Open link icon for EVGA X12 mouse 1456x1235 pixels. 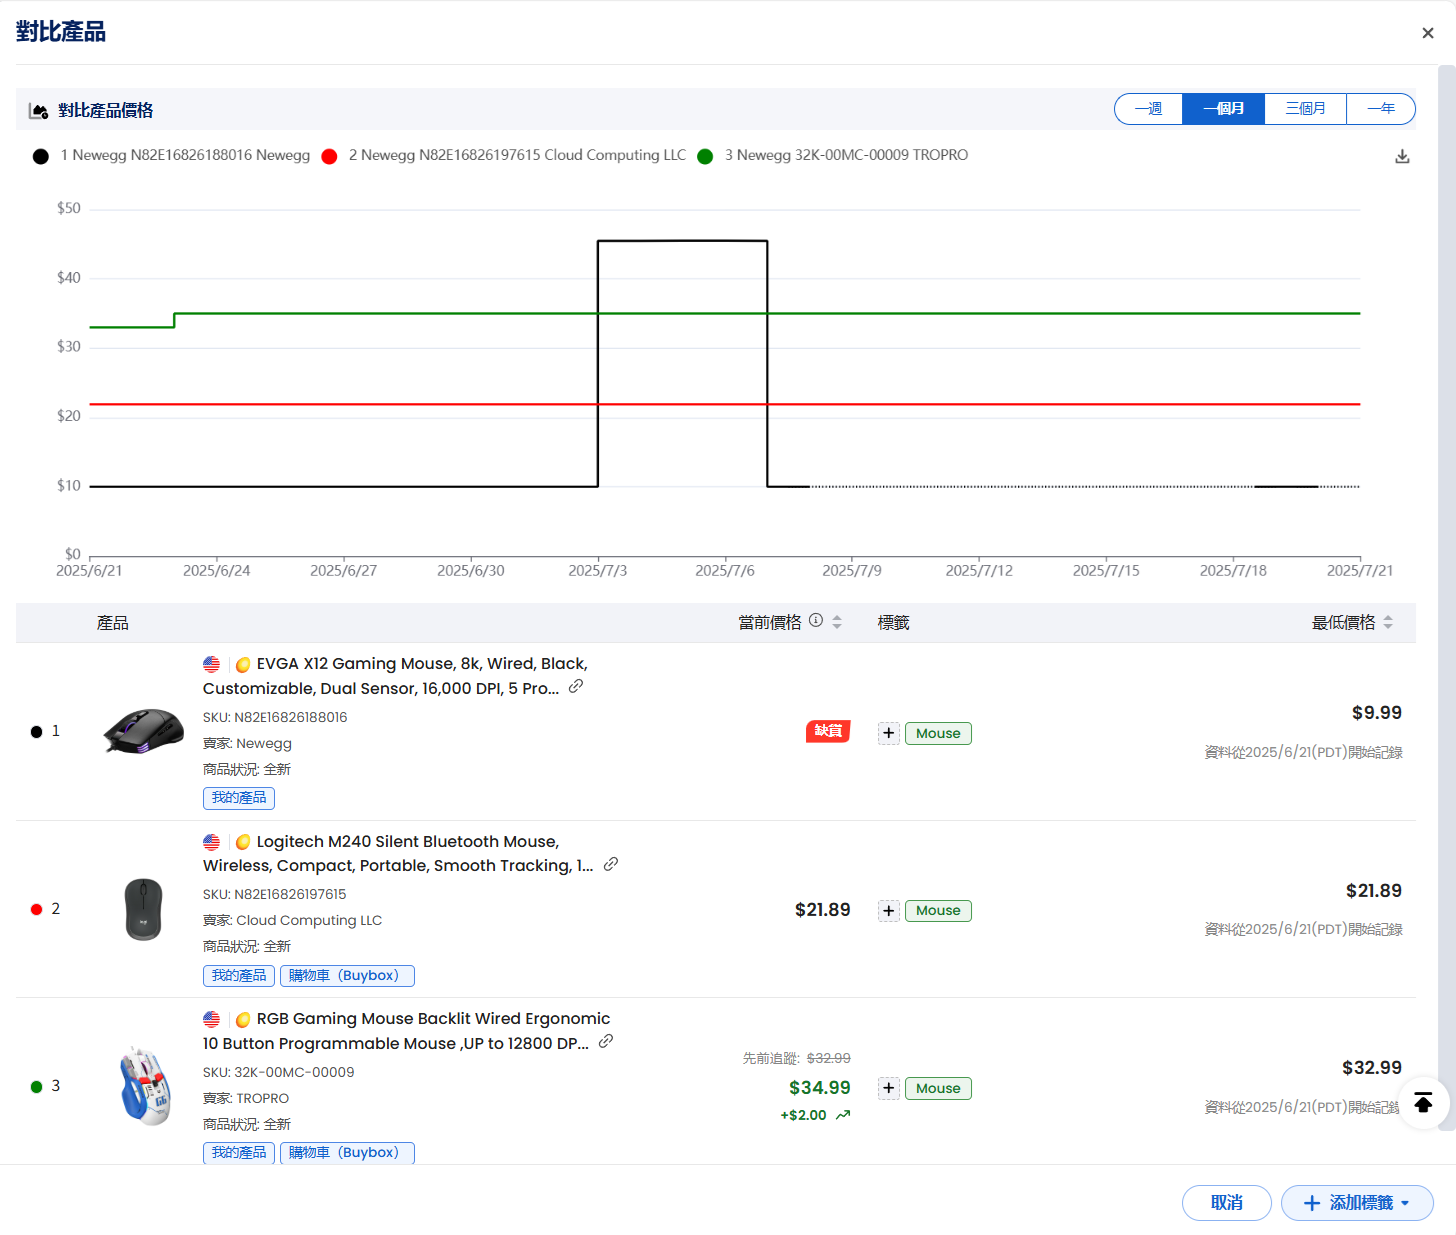pos(576,687)
